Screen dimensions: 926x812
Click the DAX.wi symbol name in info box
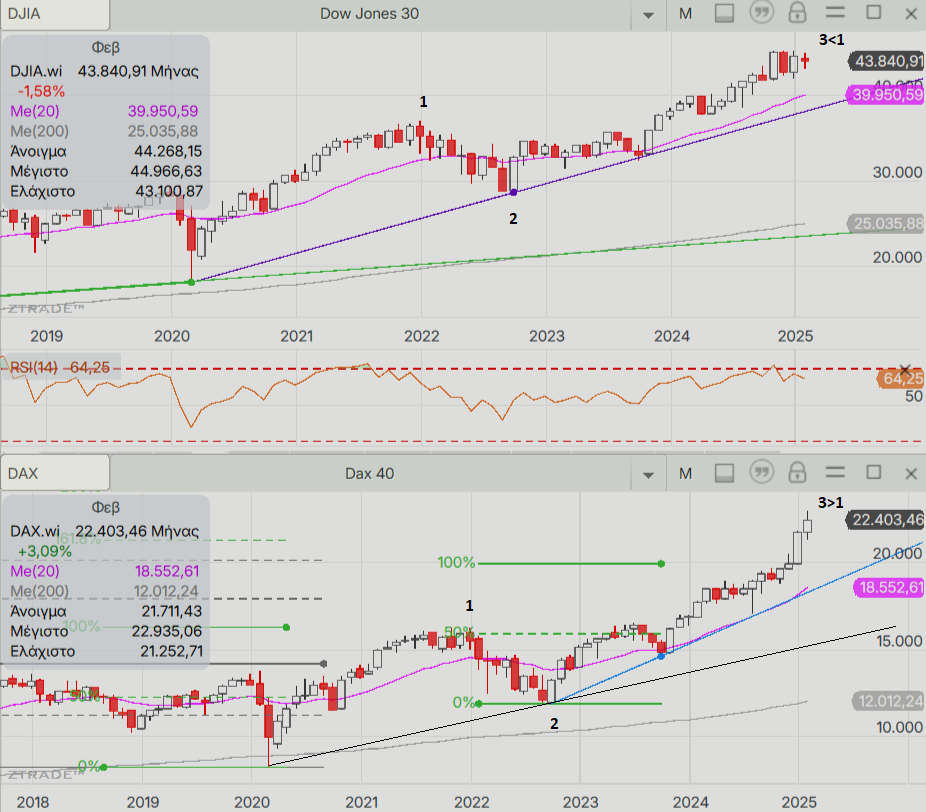[35, 531]
